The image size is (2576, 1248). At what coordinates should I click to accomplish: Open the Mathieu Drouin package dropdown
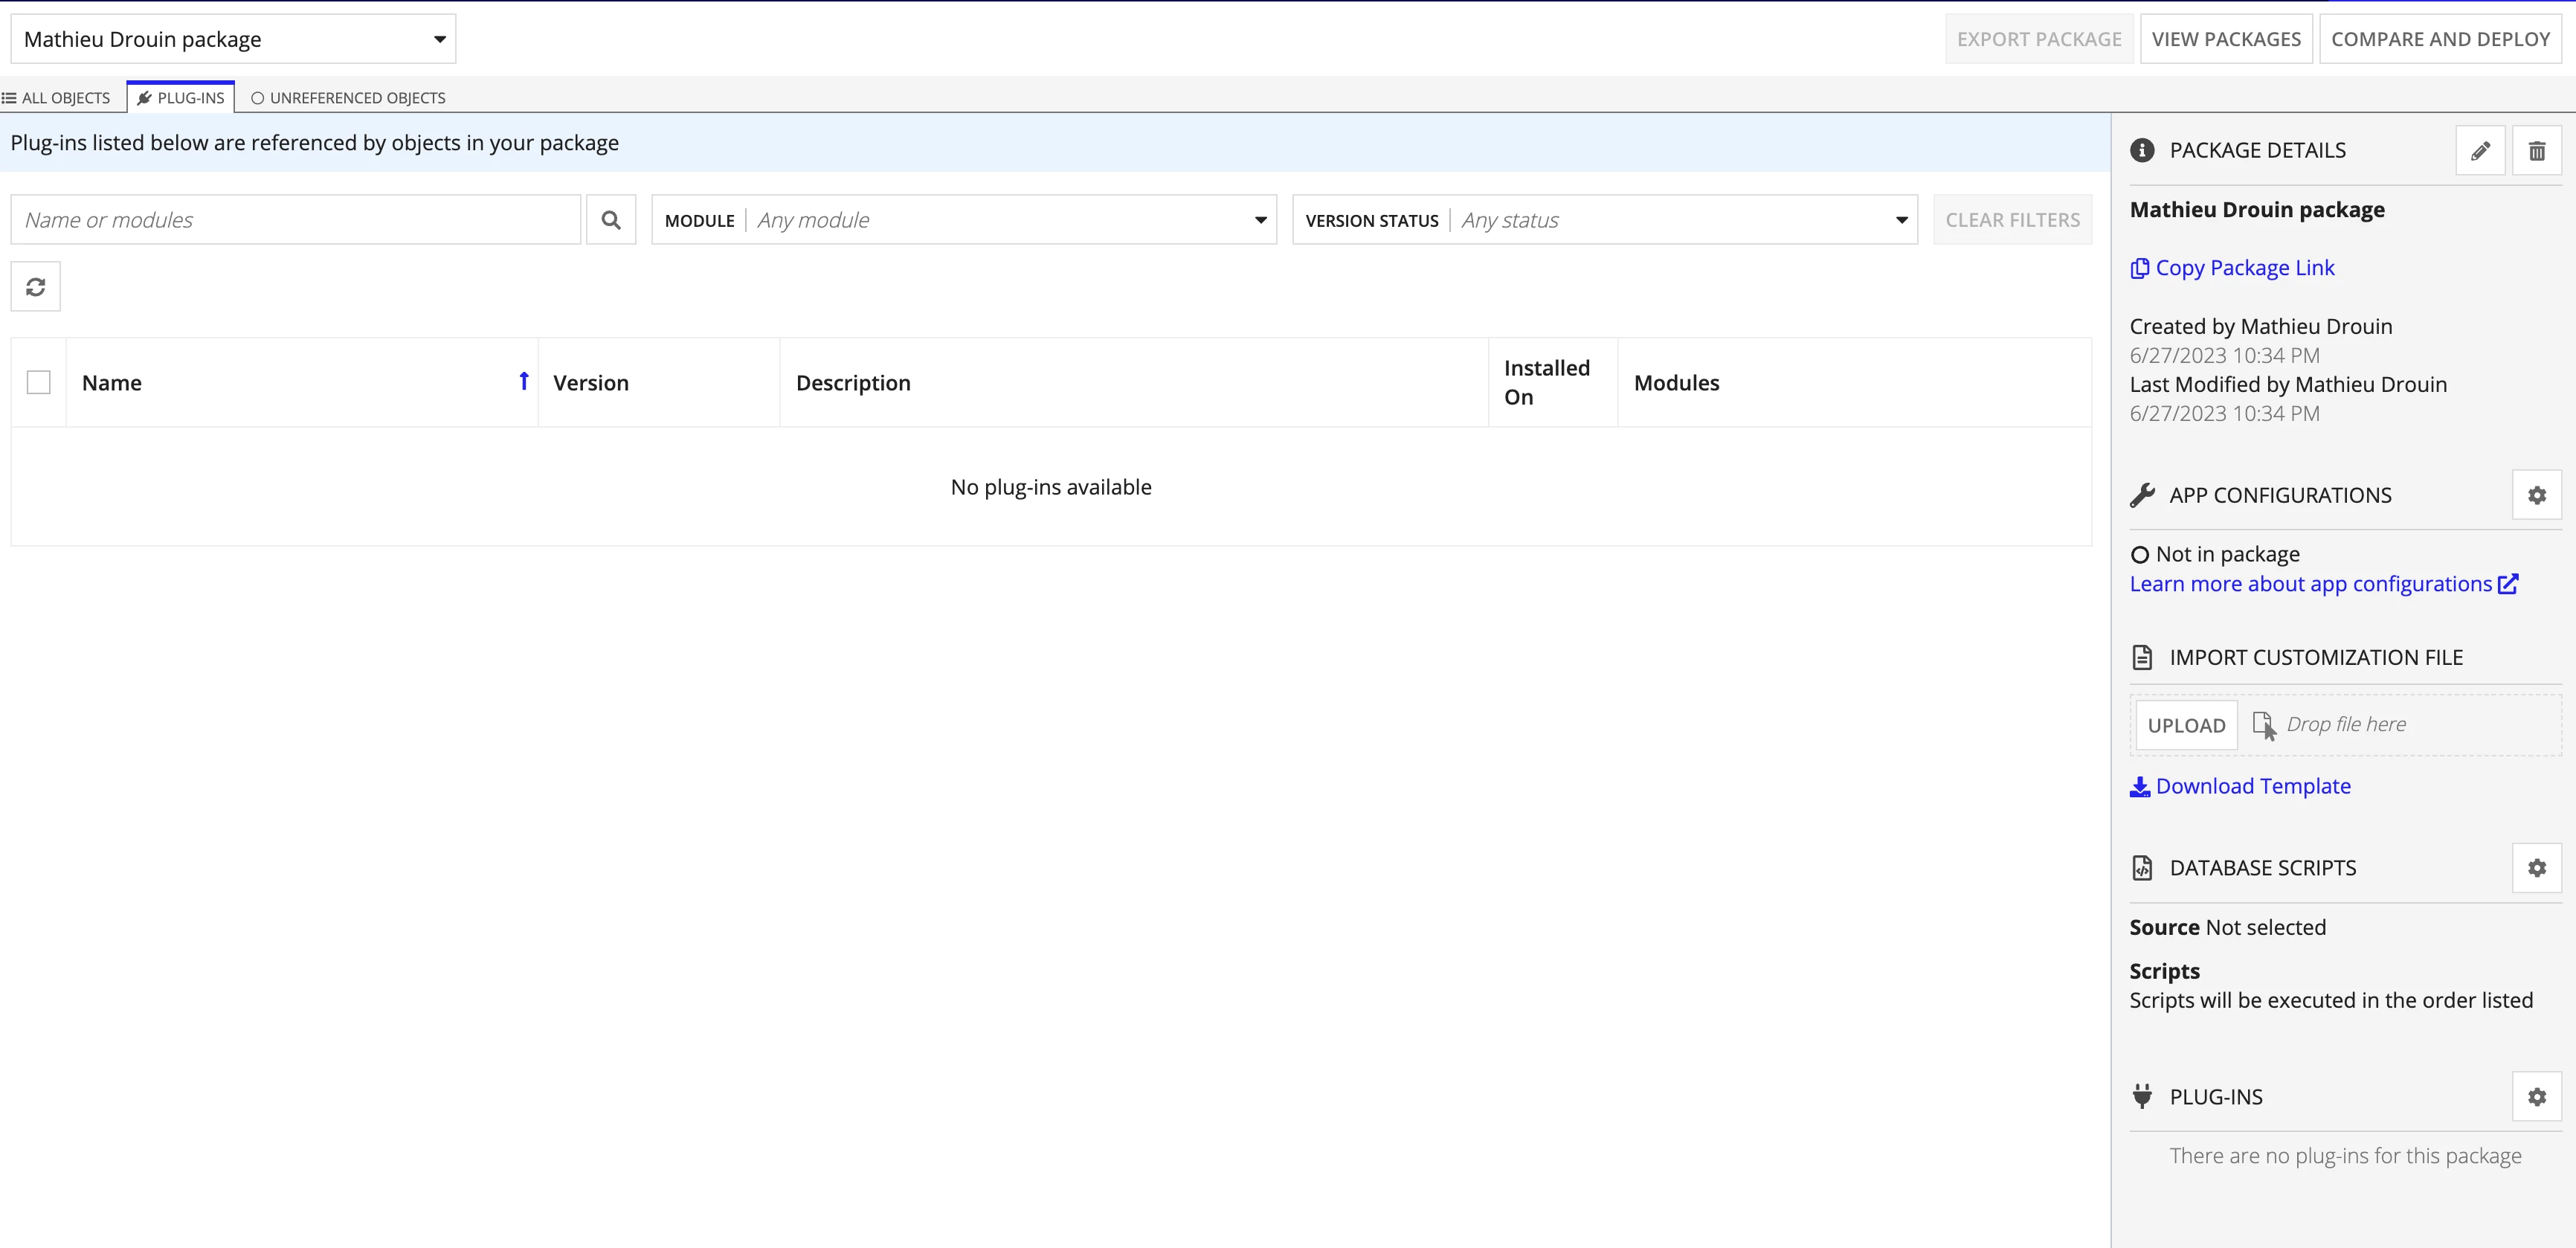point(233,39)
